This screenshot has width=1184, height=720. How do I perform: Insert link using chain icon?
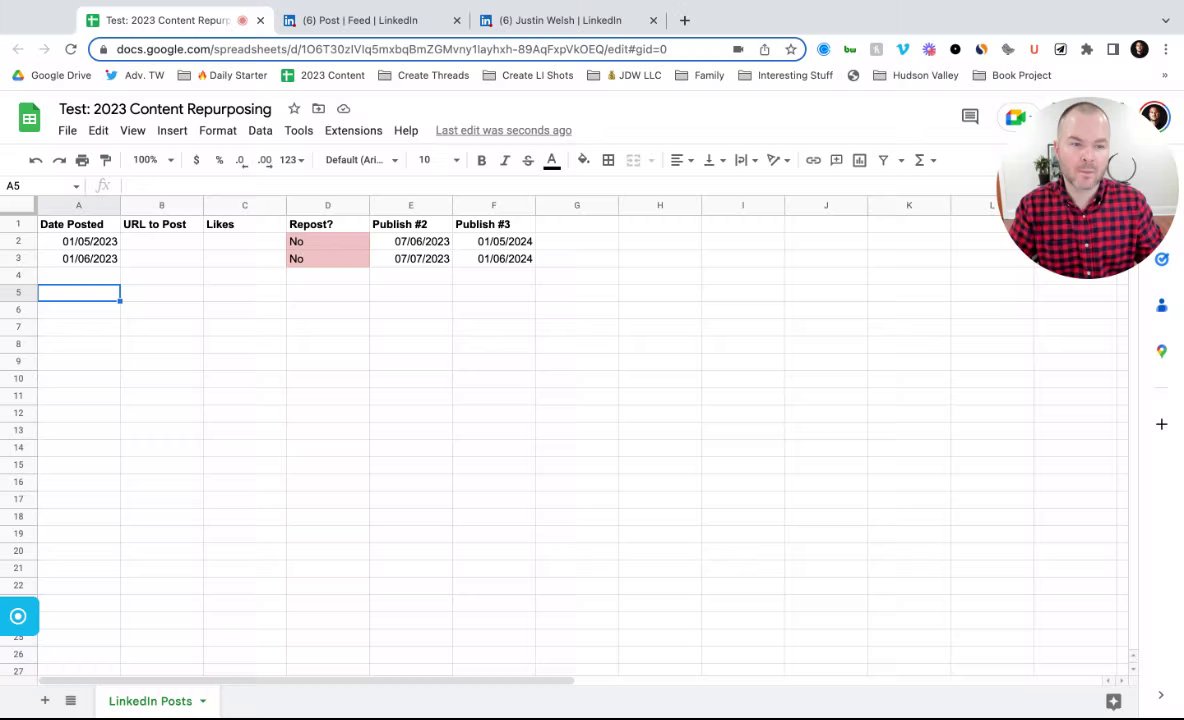point(813,160)
